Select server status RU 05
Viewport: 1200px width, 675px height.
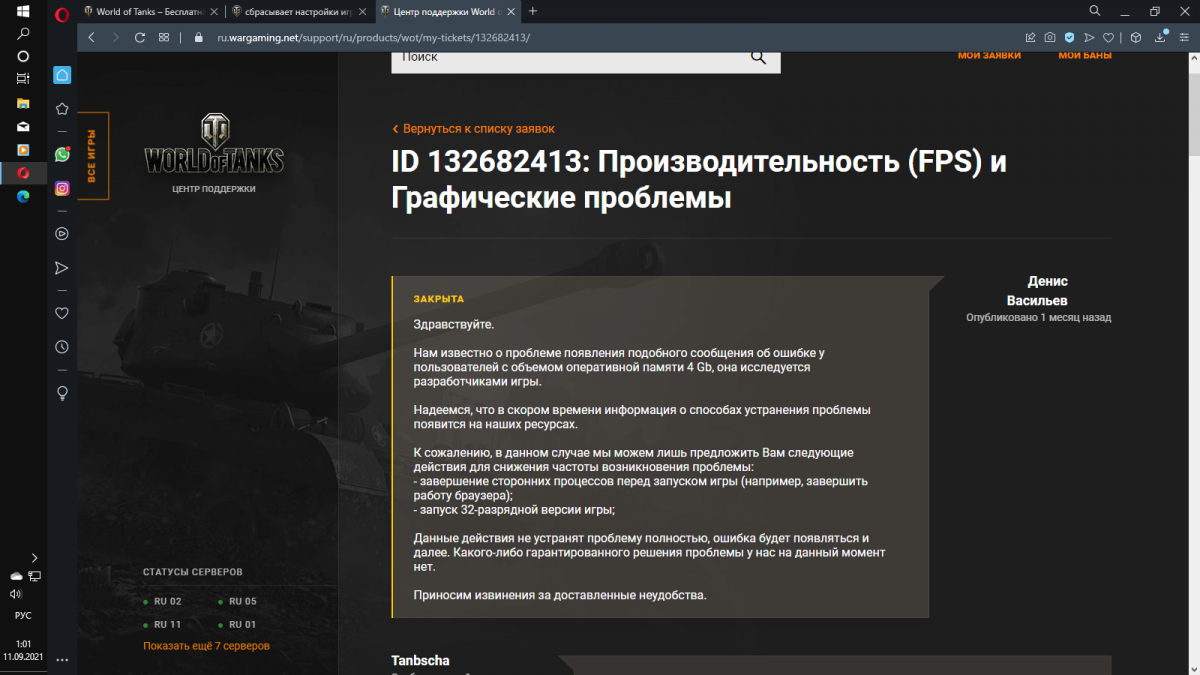[x=237, y=601]
